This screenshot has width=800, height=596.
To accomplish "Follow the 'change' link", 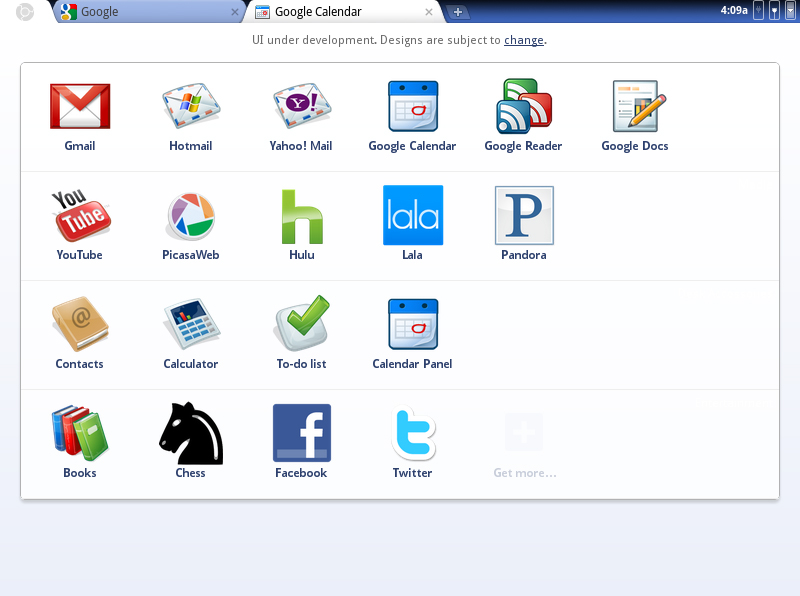I will (523, 40).
